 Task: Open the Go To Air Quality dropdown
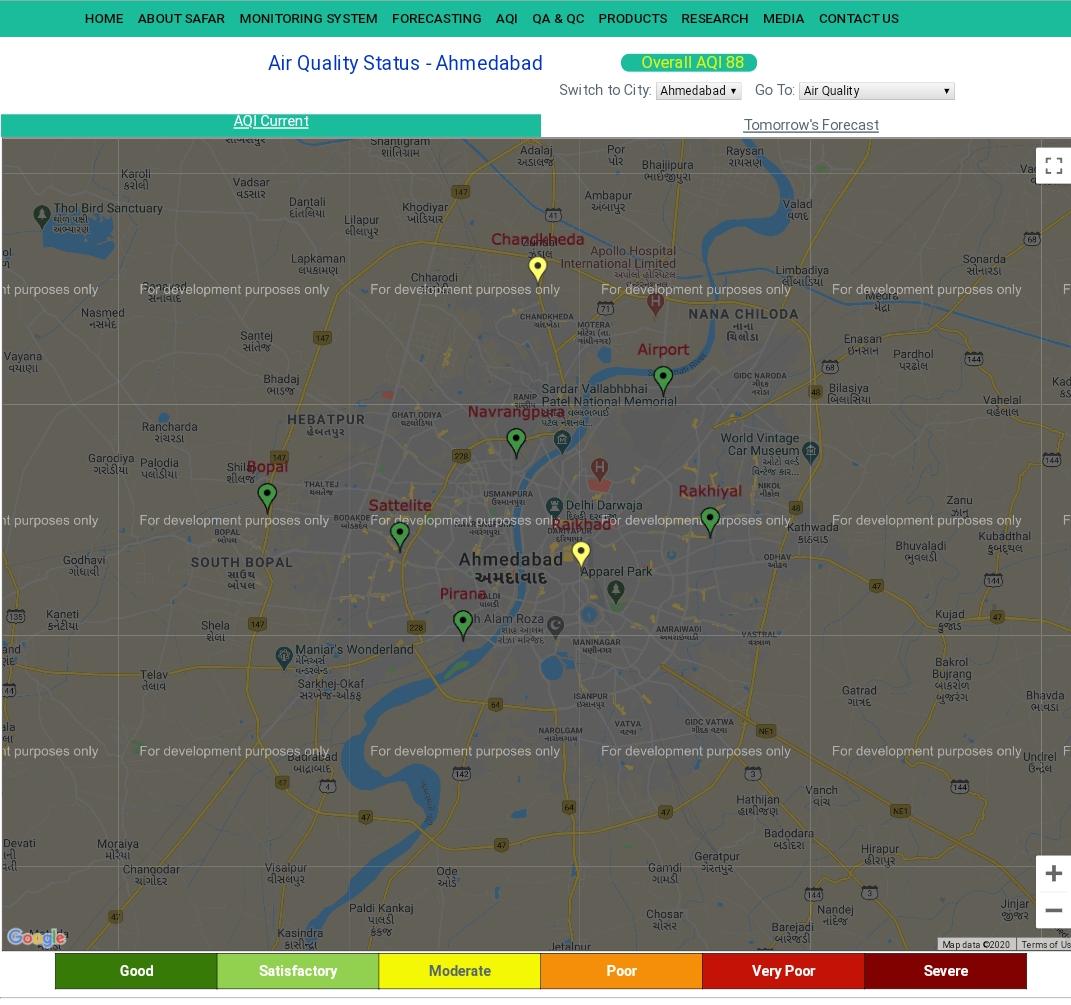tap(876, 91)
